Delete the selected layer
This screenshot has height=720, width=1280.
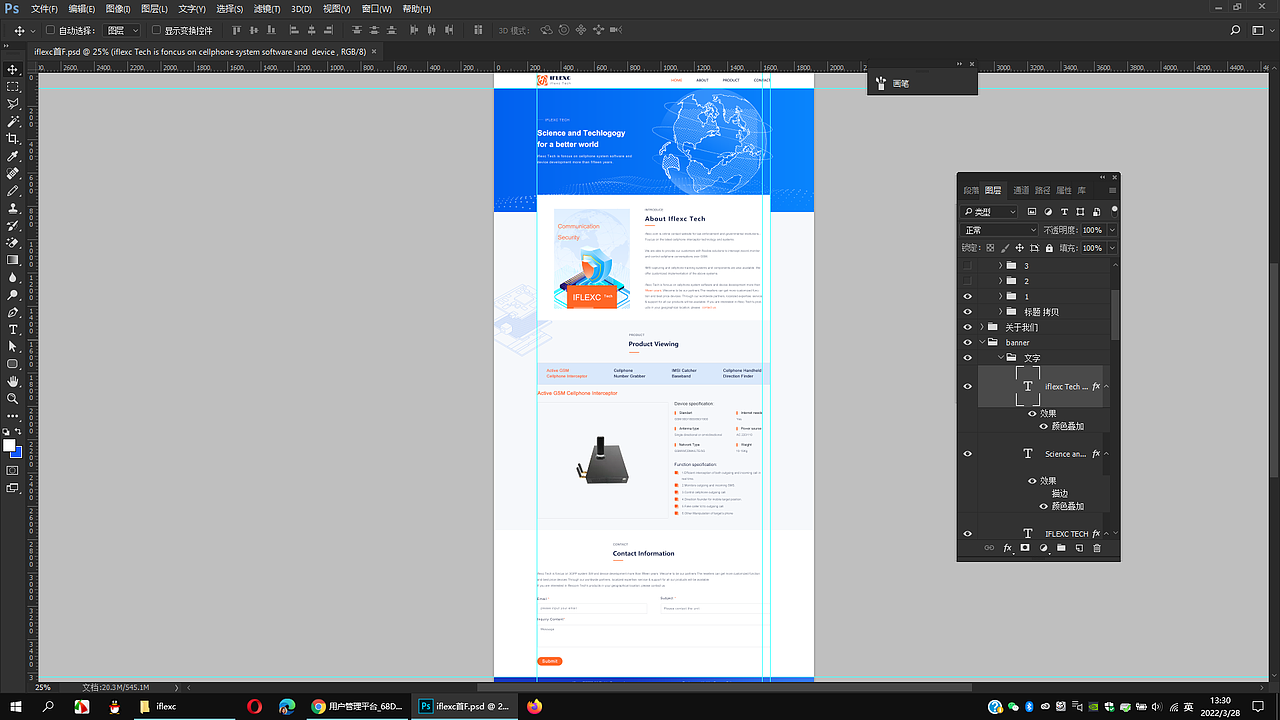pos(1097,548)
